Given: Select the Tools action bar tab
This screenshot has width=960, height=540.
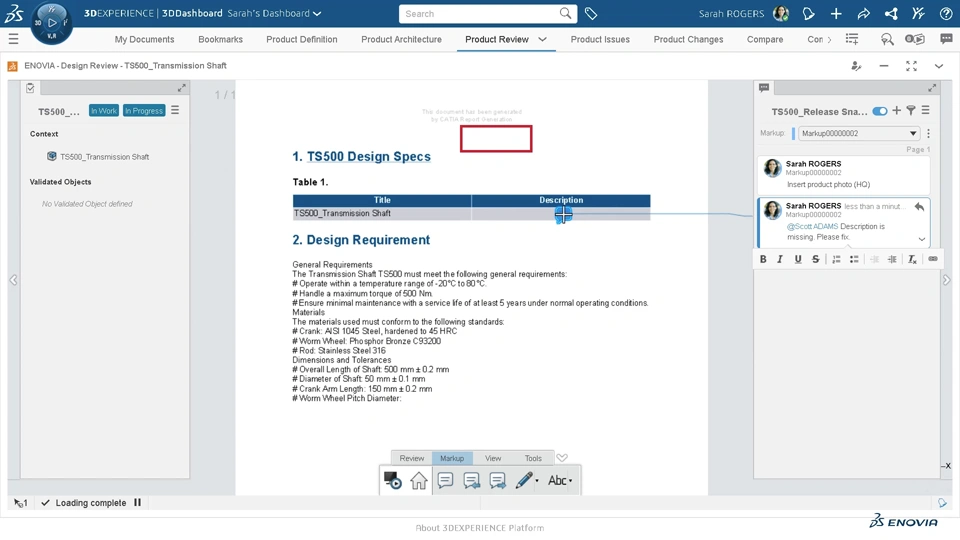Looking at the screenshot, I should tap(533, 458).
